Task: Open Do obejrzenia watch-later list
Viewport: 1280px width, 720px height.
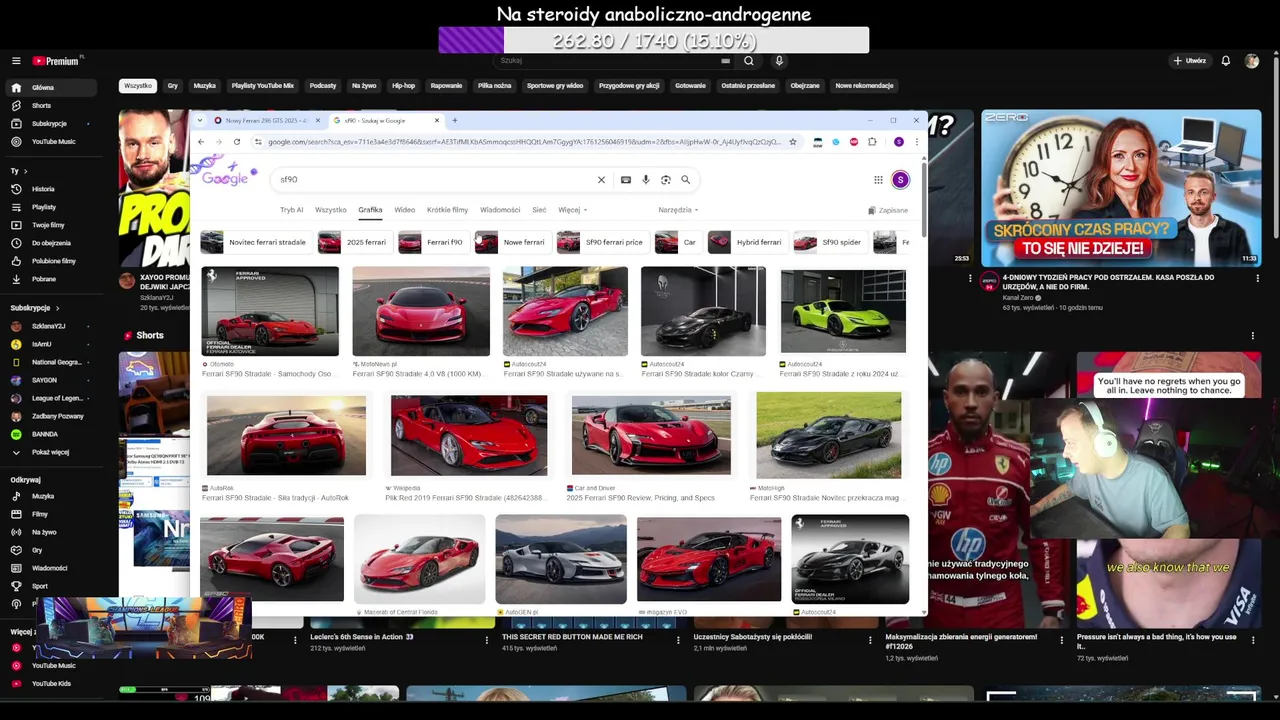Action: 52,243
